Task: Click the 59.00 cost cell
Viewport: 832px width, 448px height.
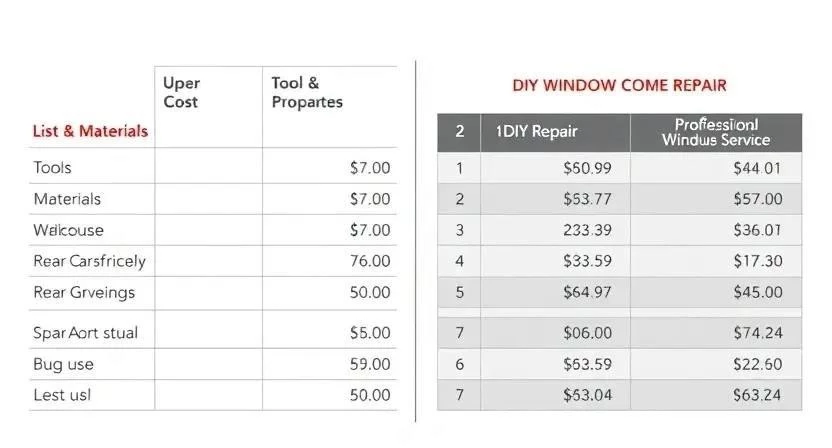Action: pos(370,364)
